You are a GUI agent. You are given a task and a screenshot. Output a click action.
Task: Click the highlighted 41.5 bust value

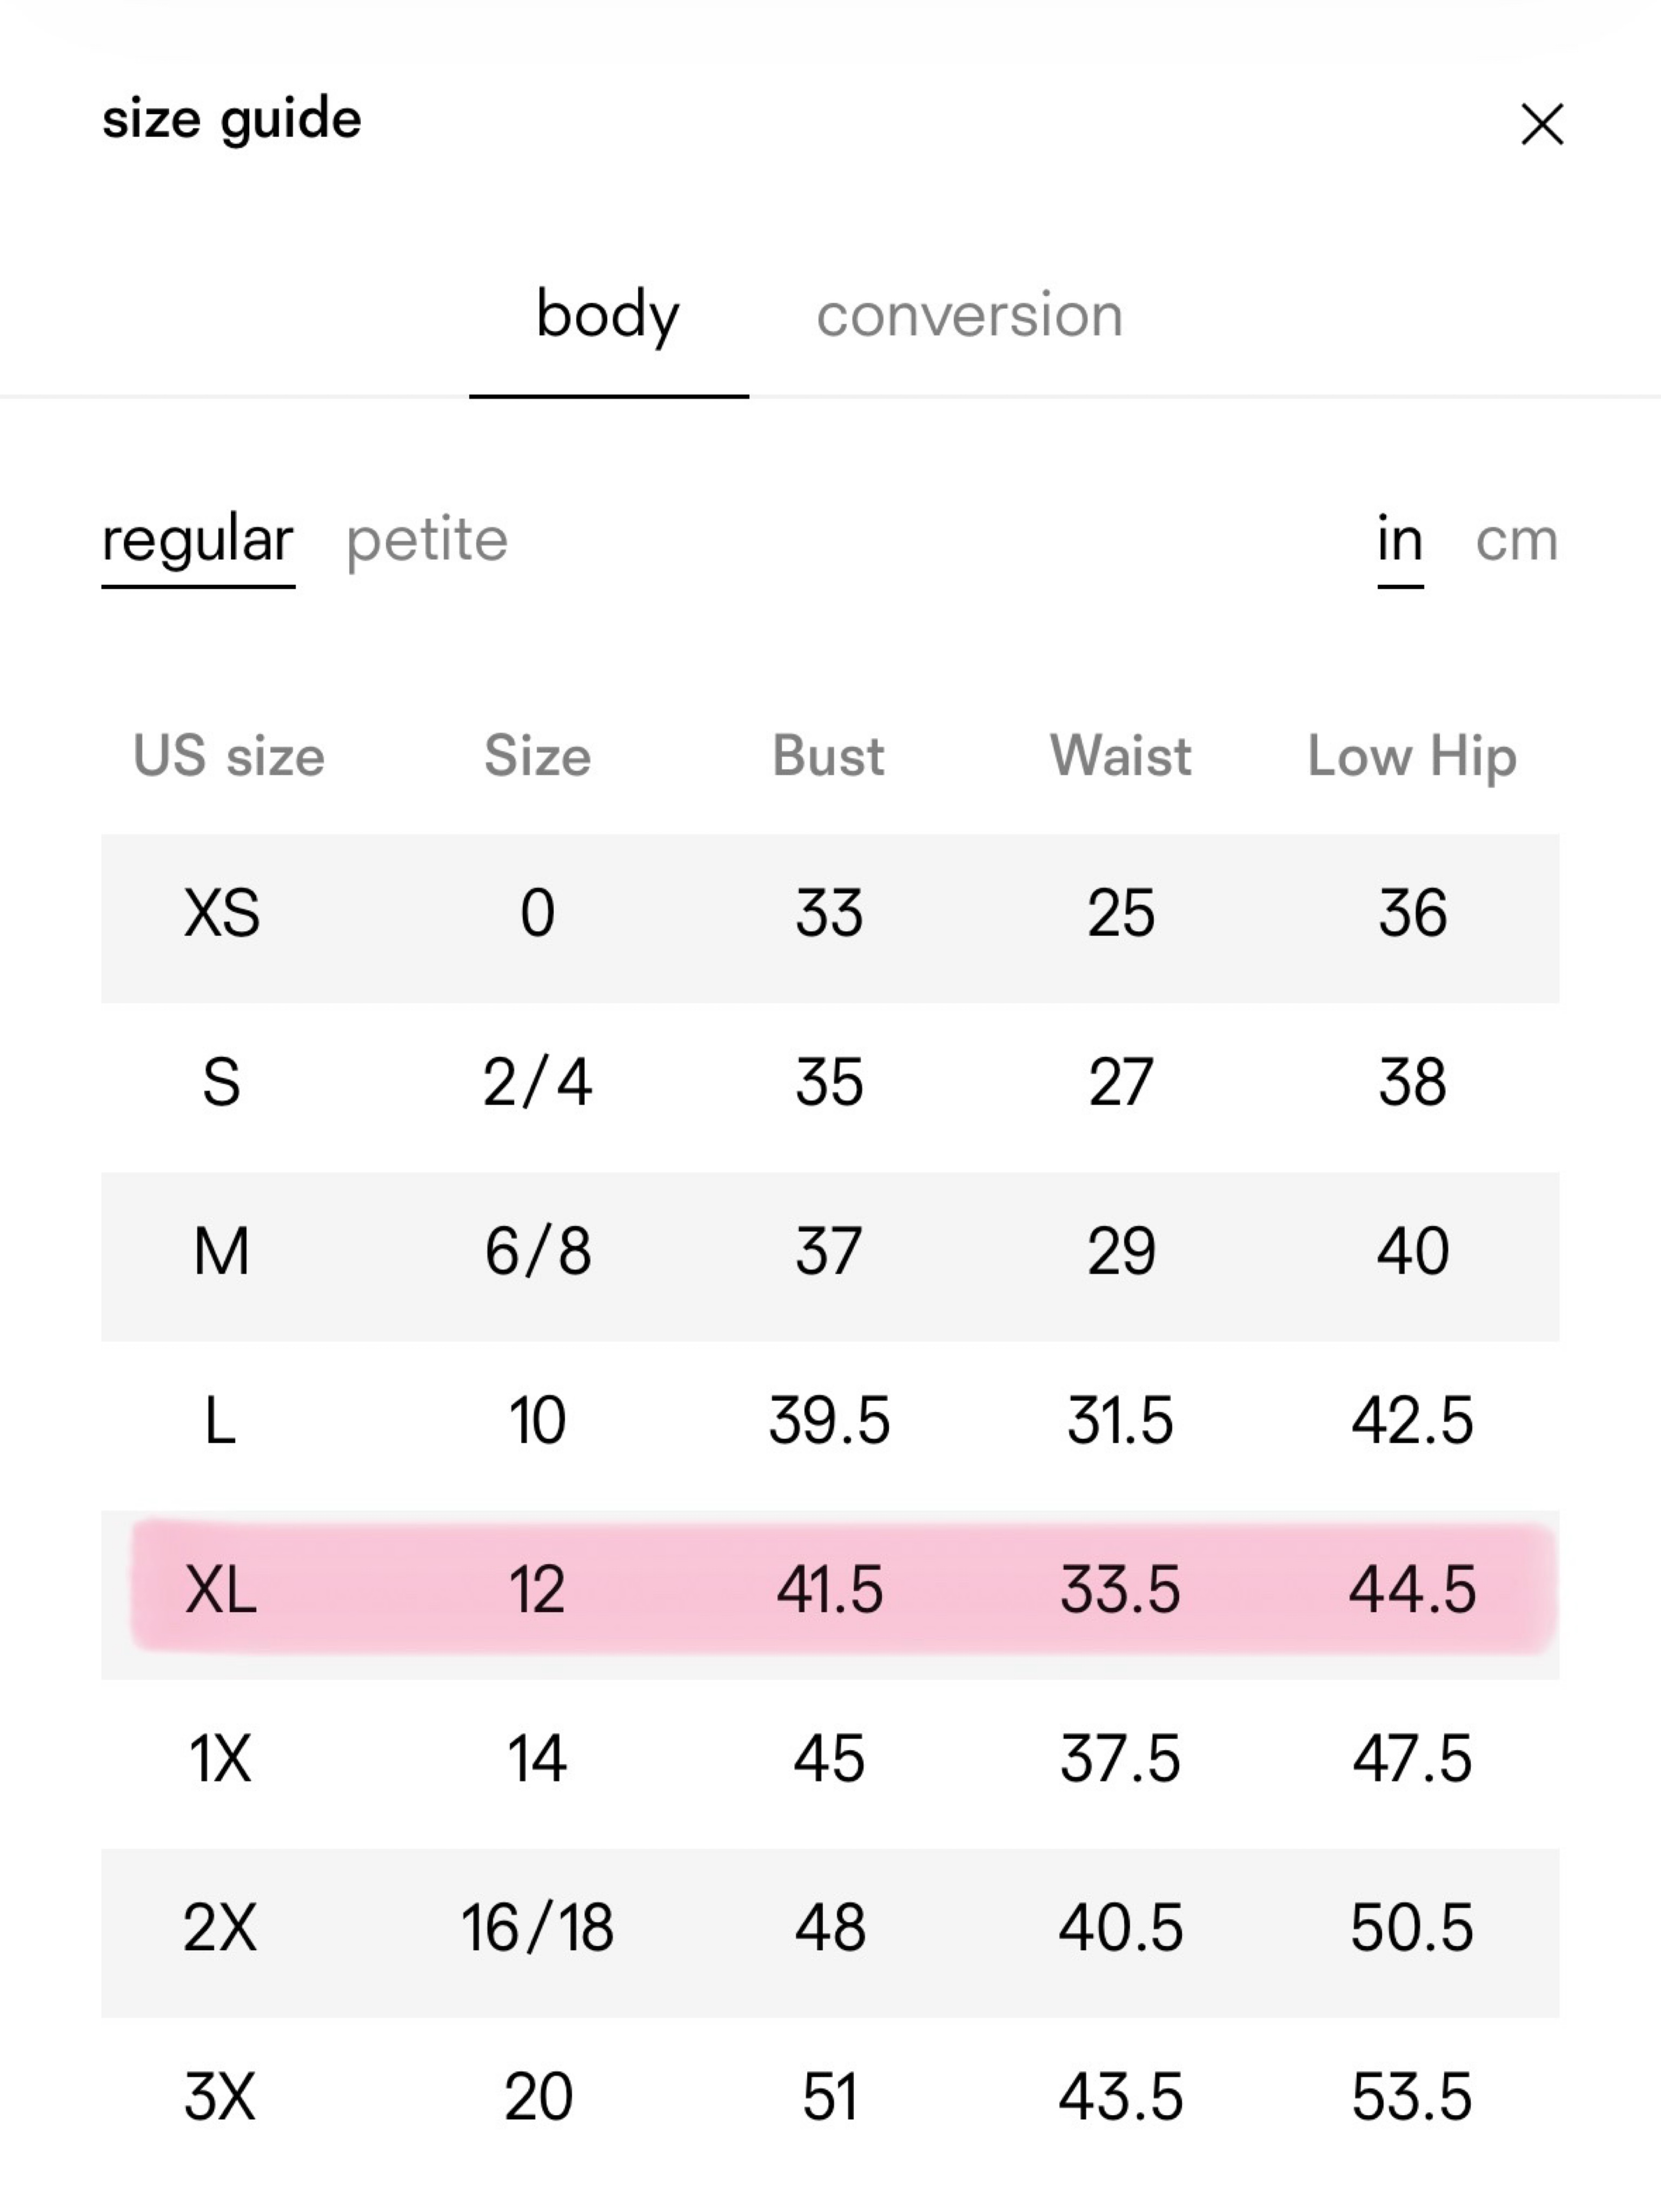point(829,1589)
